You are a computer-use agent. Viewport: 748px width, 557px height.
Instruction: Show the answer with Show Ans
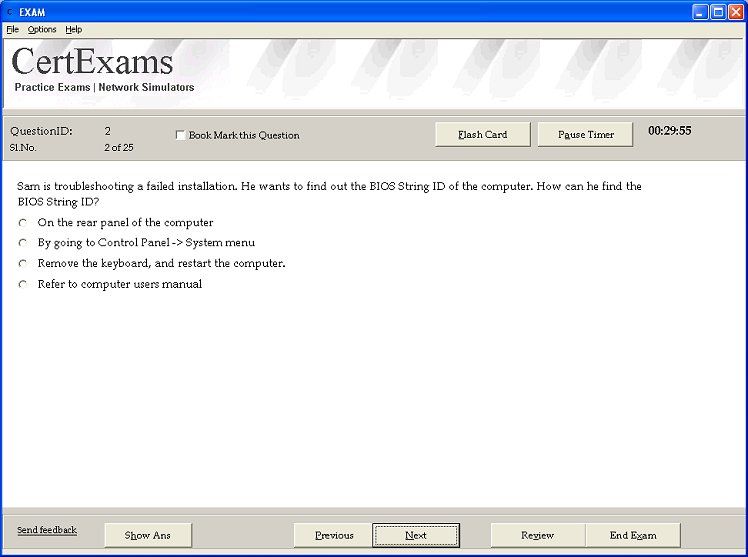pyautogui.click(x=148, y=535)
